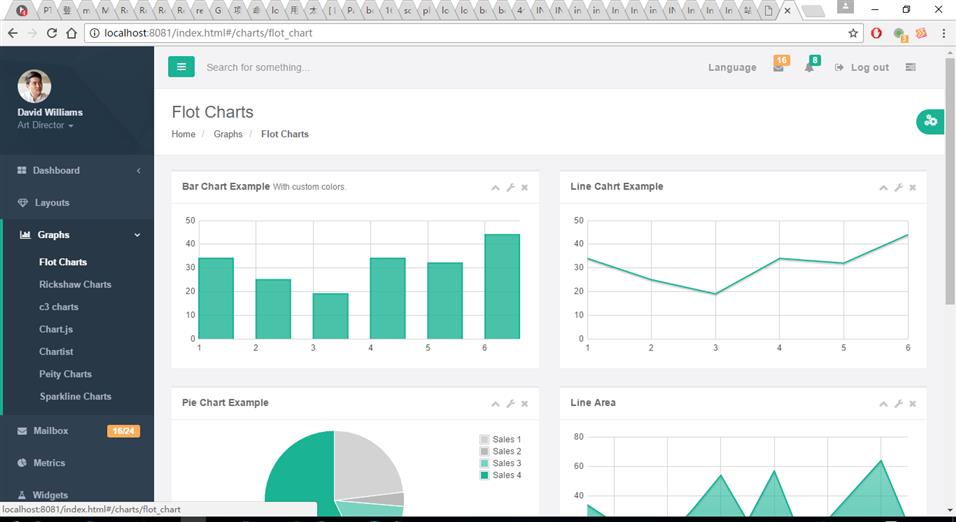
Task: Open right sidebar list icon next to Log out
Action: pos(910,67)
